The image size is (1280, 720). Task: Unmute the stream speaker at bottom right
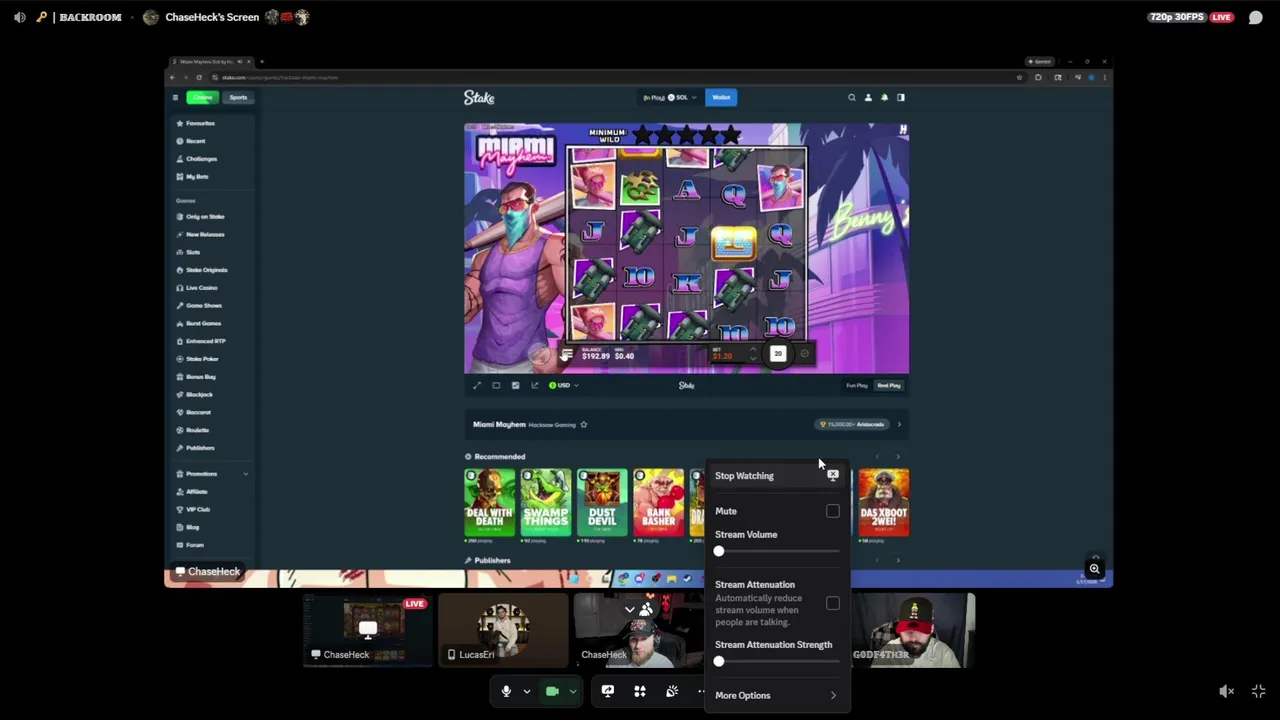pos(1227,691)
